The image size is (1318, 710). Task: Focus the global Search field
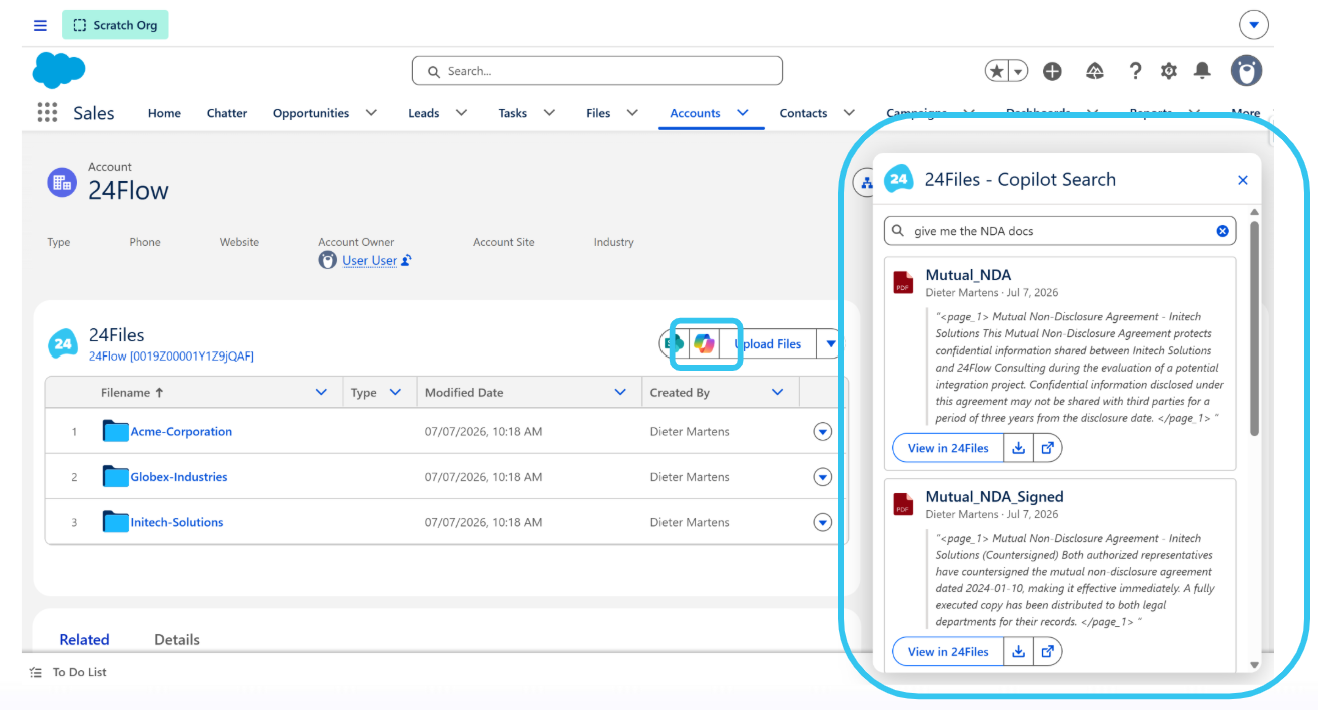pos(597,71)
